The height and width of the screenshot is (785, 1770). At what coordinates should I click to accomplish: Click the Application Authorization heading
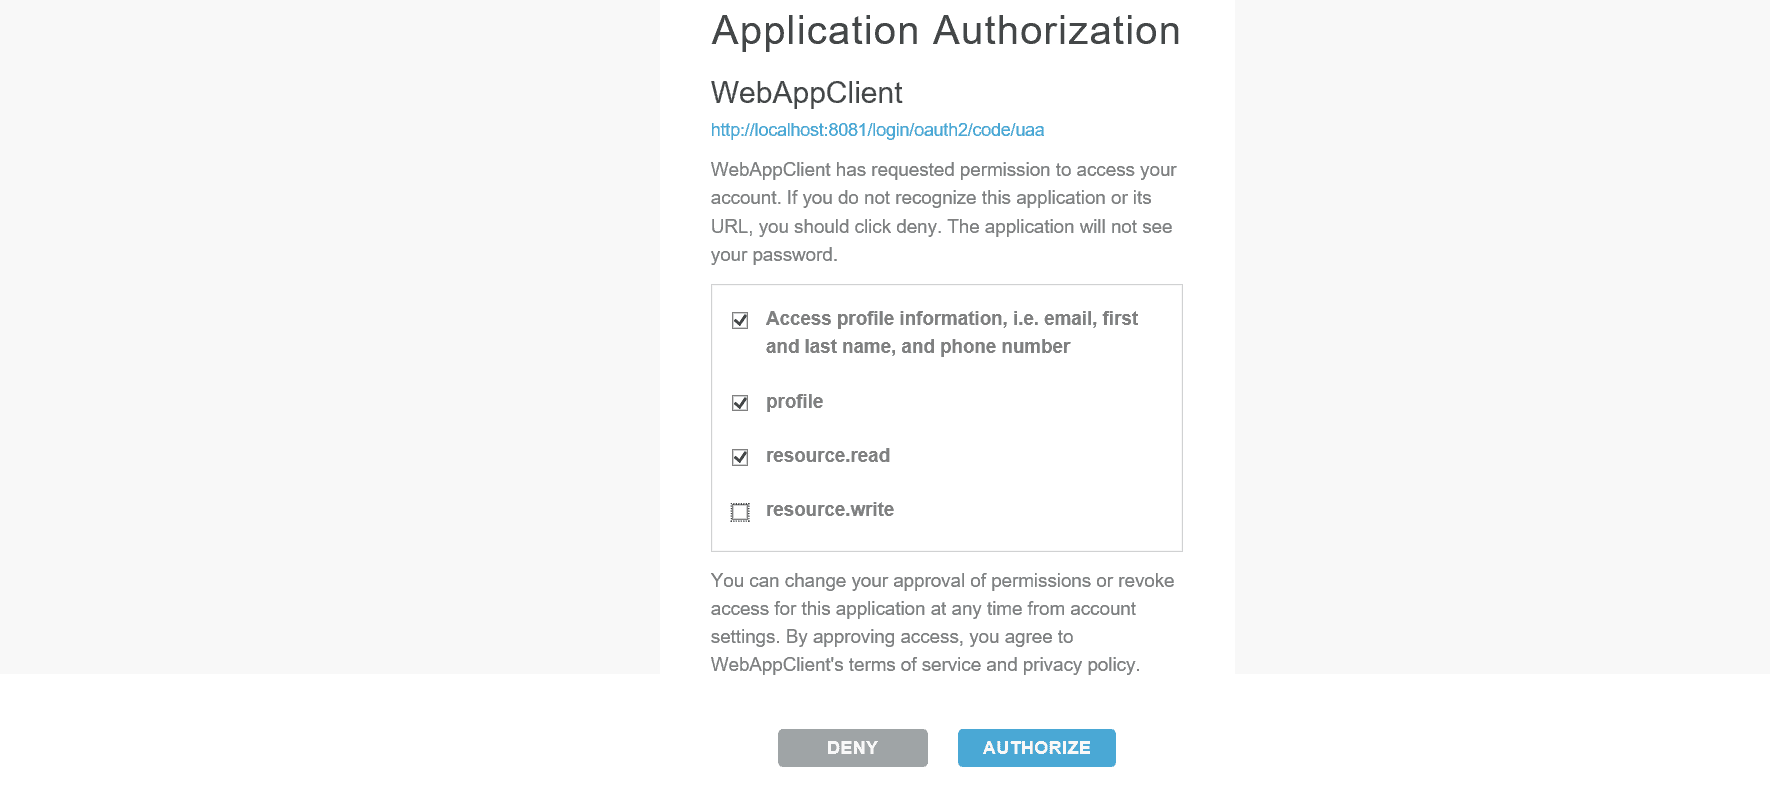click(946, 31)
